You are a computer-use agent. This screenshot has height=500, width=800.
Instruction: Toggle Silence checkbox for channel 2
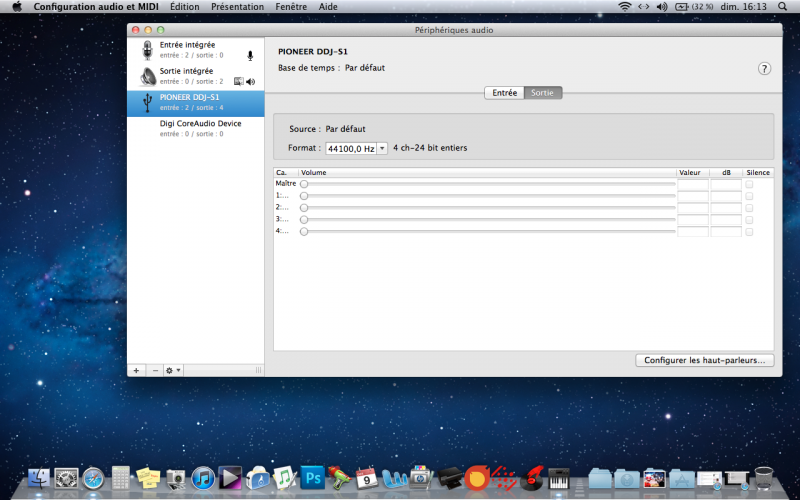749,208
